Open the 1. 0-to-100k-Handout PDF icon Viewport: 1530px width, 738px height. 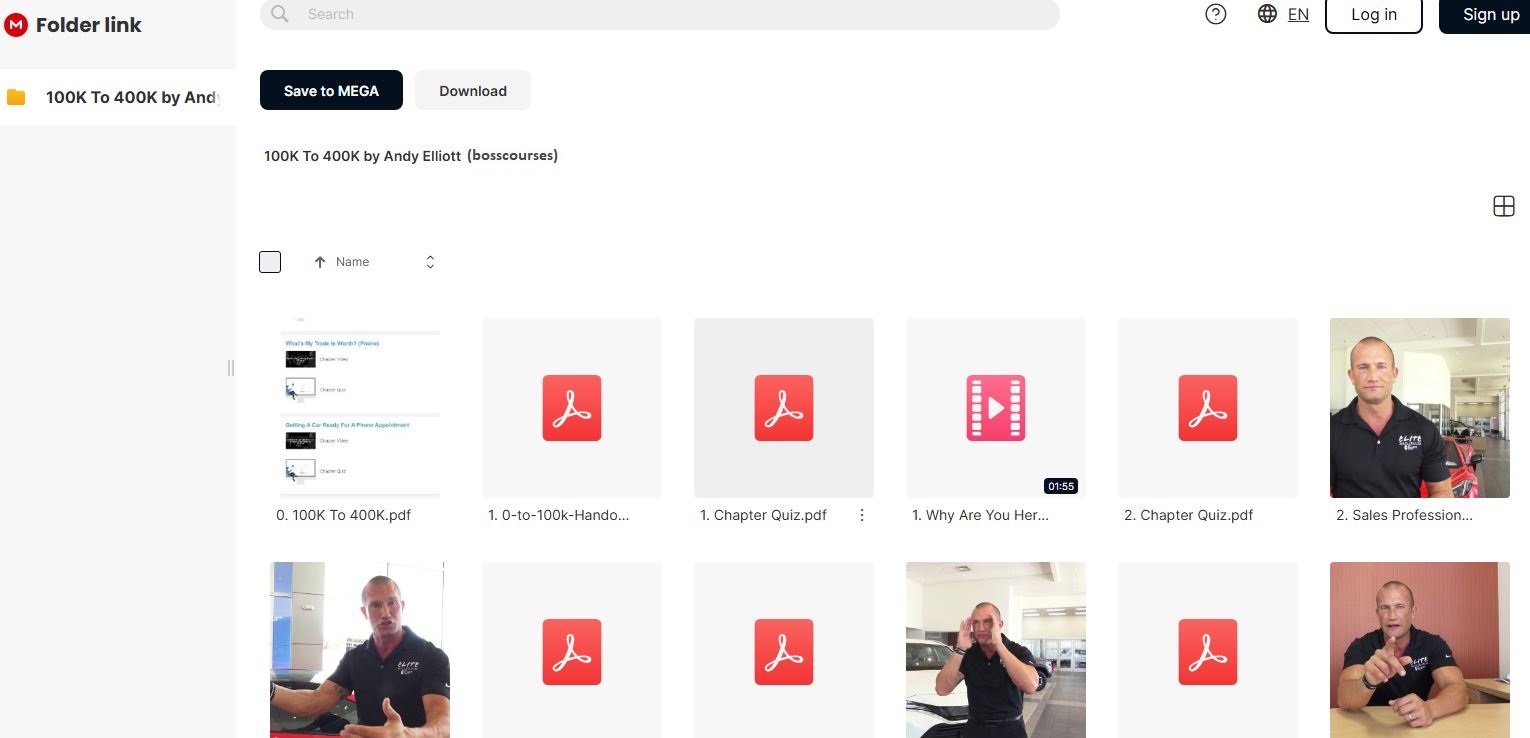pyautogui.click(x=572, y=408)
